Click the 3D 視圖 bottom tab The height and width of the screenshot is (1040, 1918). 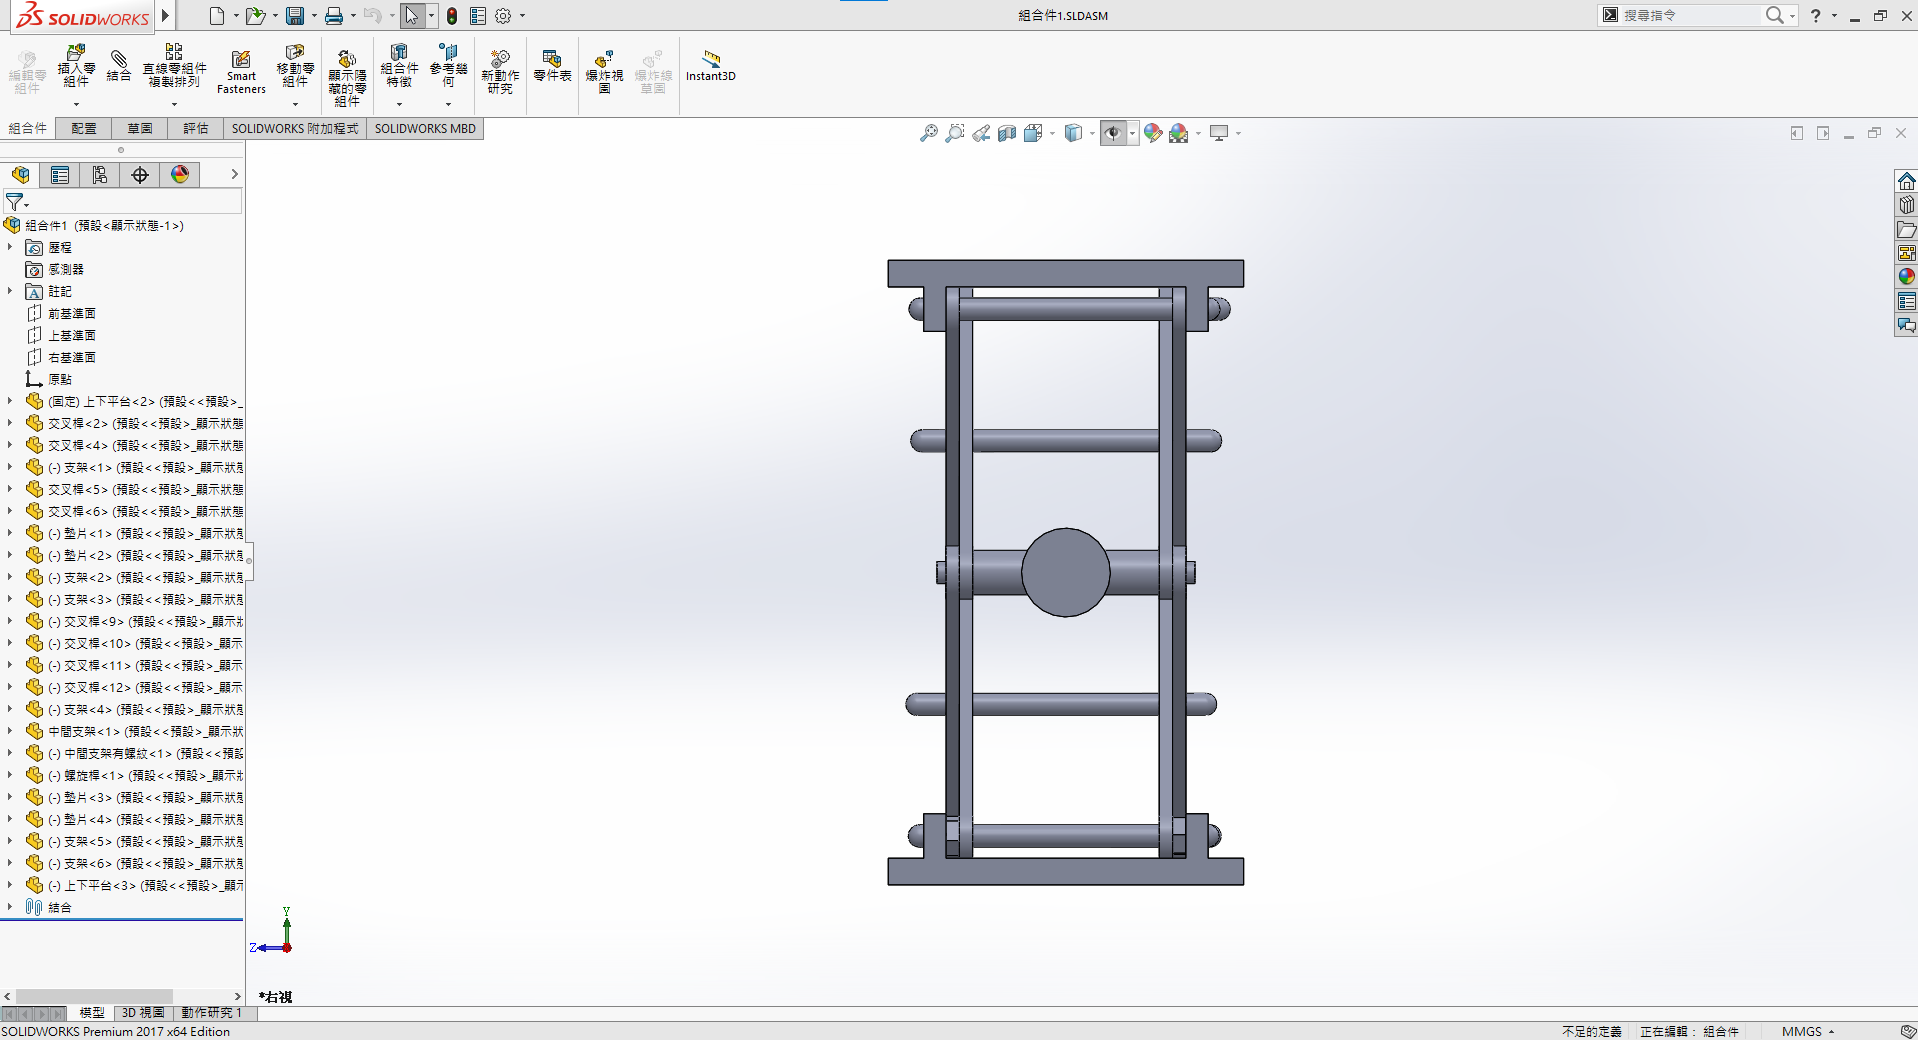click(143, 1013)
